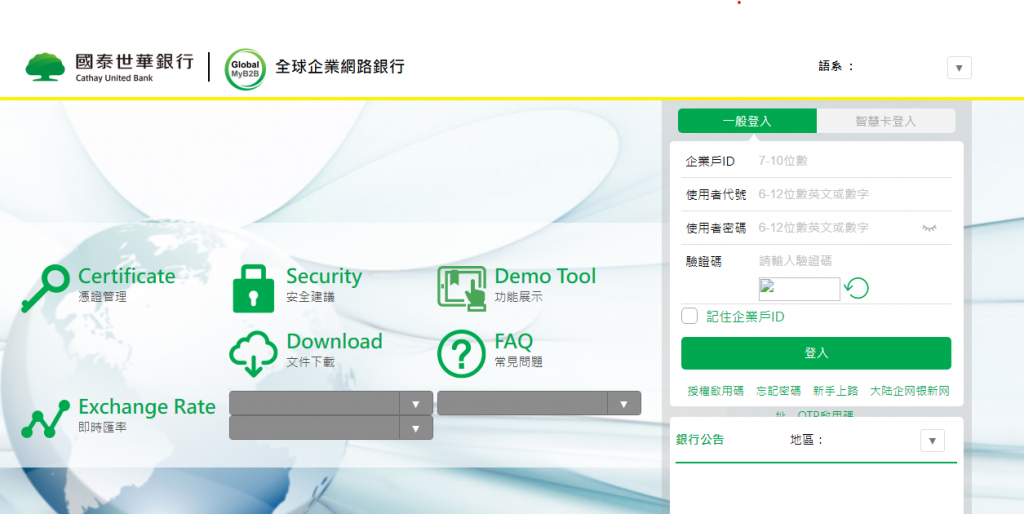Screen dimensions: 1024x514
Task: Open the 授權啟用碼 link
Action: click(x=715, y=391)
